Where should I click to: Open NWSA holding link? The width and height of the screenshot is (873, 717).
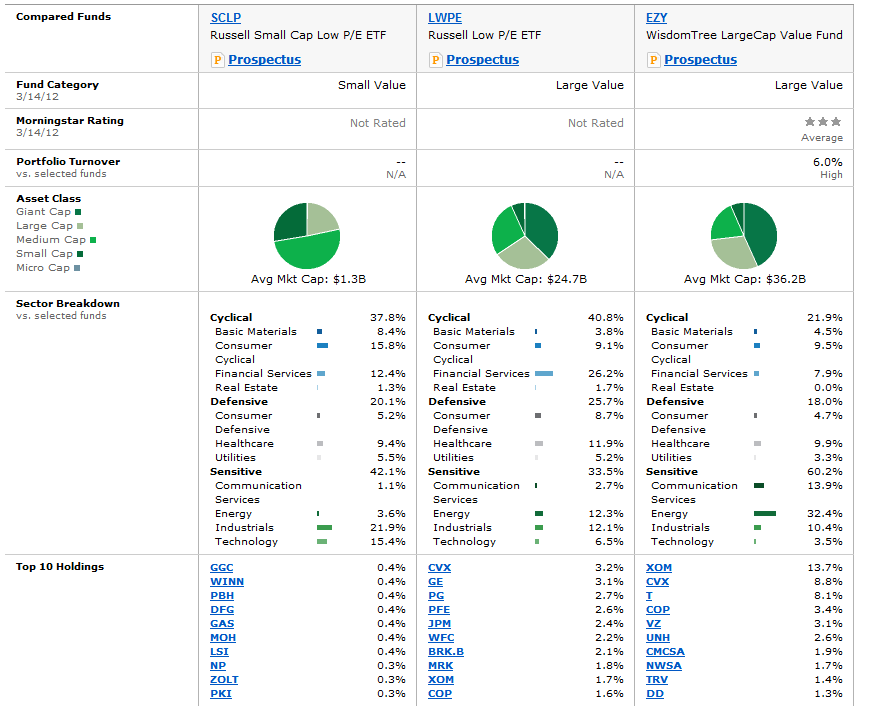(664, 665)
